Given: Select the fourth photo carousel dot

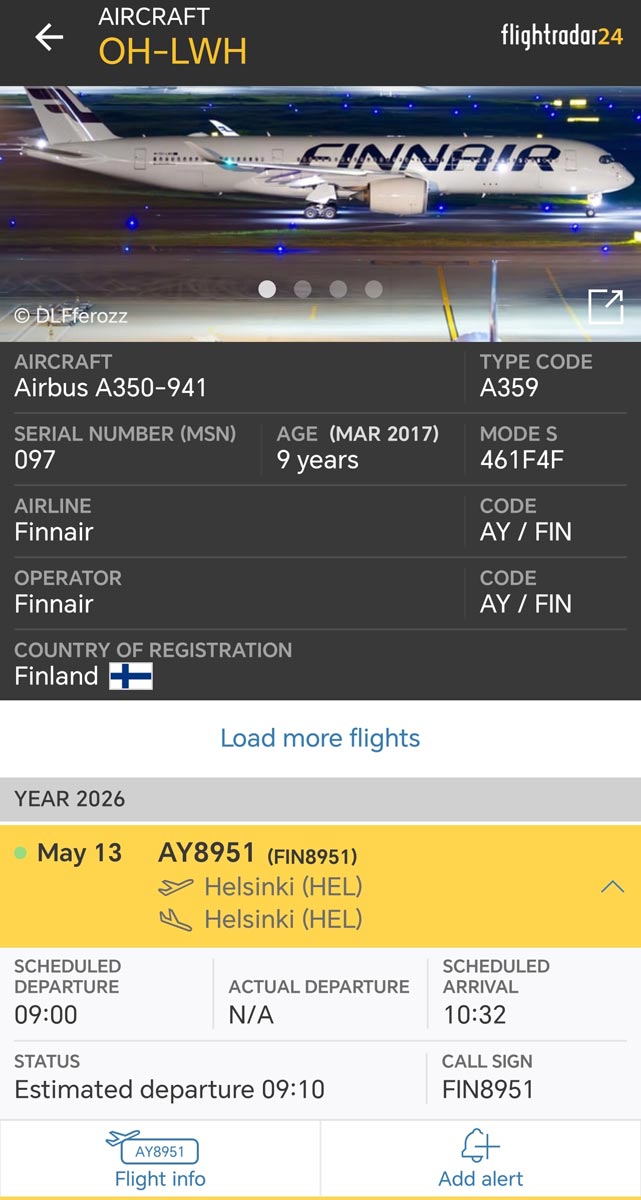Looking at the screenshot, I should tap(374, 289).
